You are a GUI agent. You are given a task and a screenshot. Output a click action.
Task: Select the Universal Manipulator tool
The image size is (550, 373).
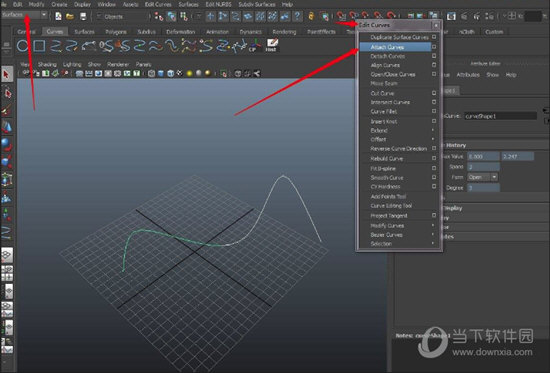(7, 179)
